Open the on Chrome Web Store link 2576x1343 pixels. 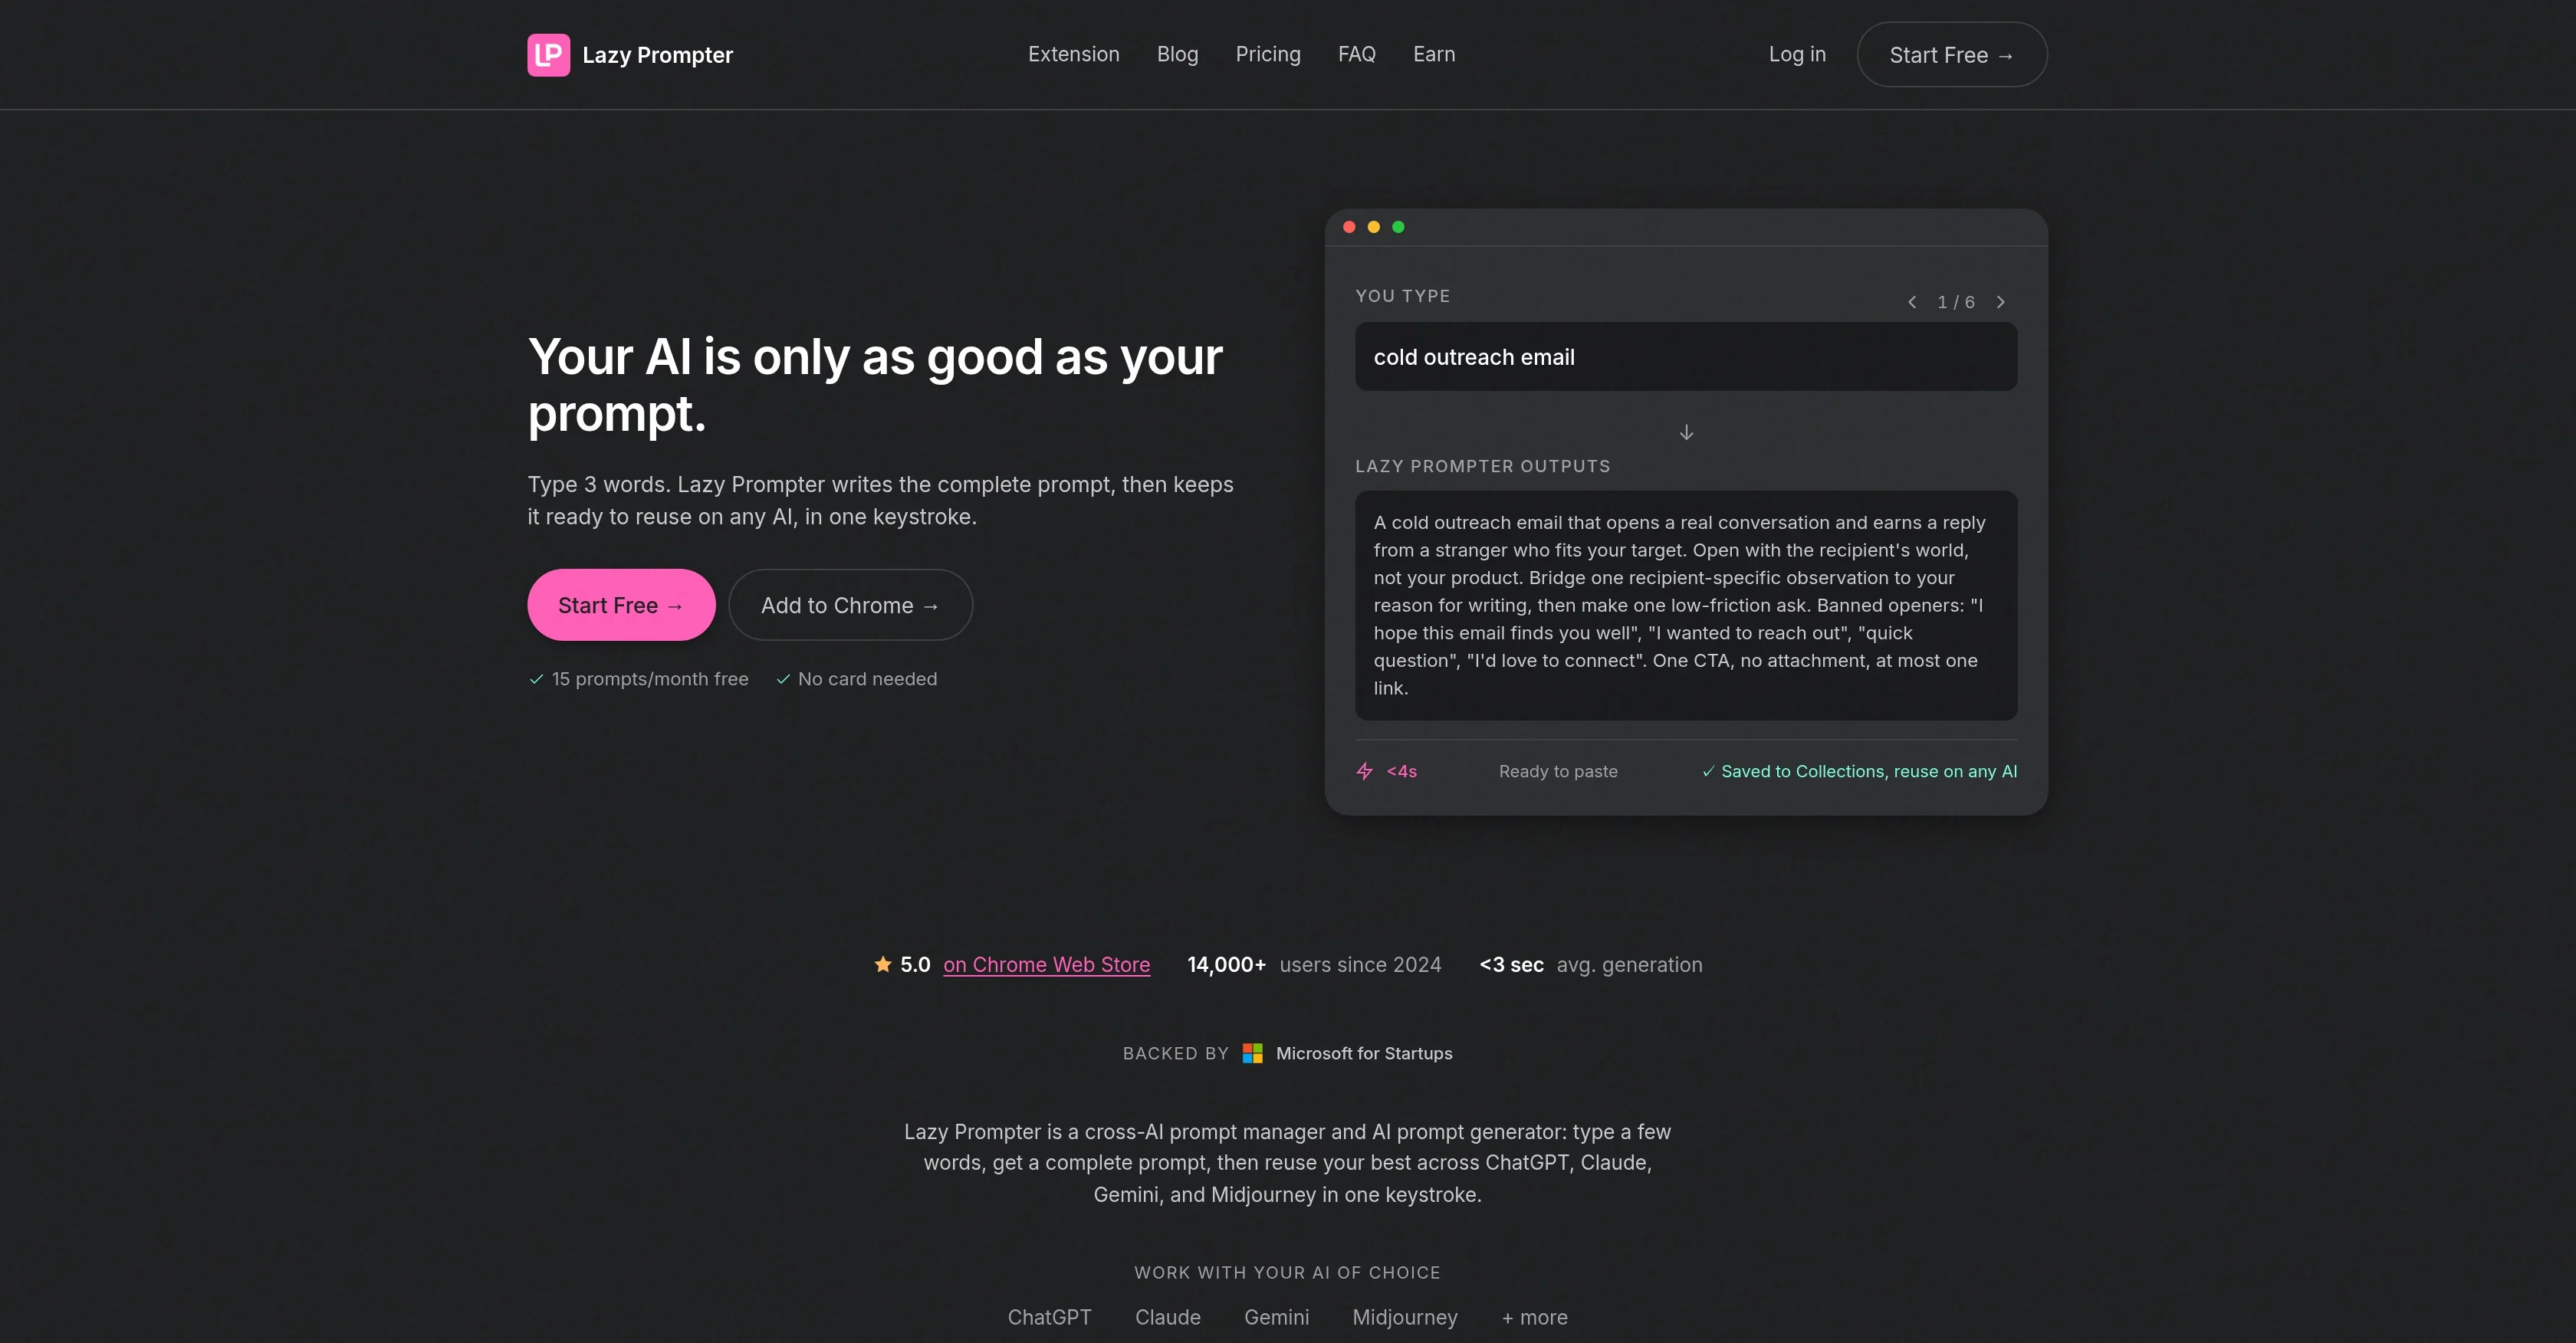point(1046,965)
